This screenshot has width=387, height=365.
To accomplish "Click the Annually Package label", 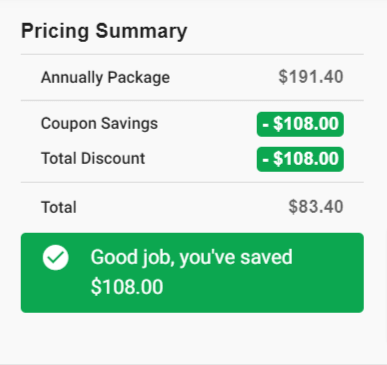I will click(105, 78).
